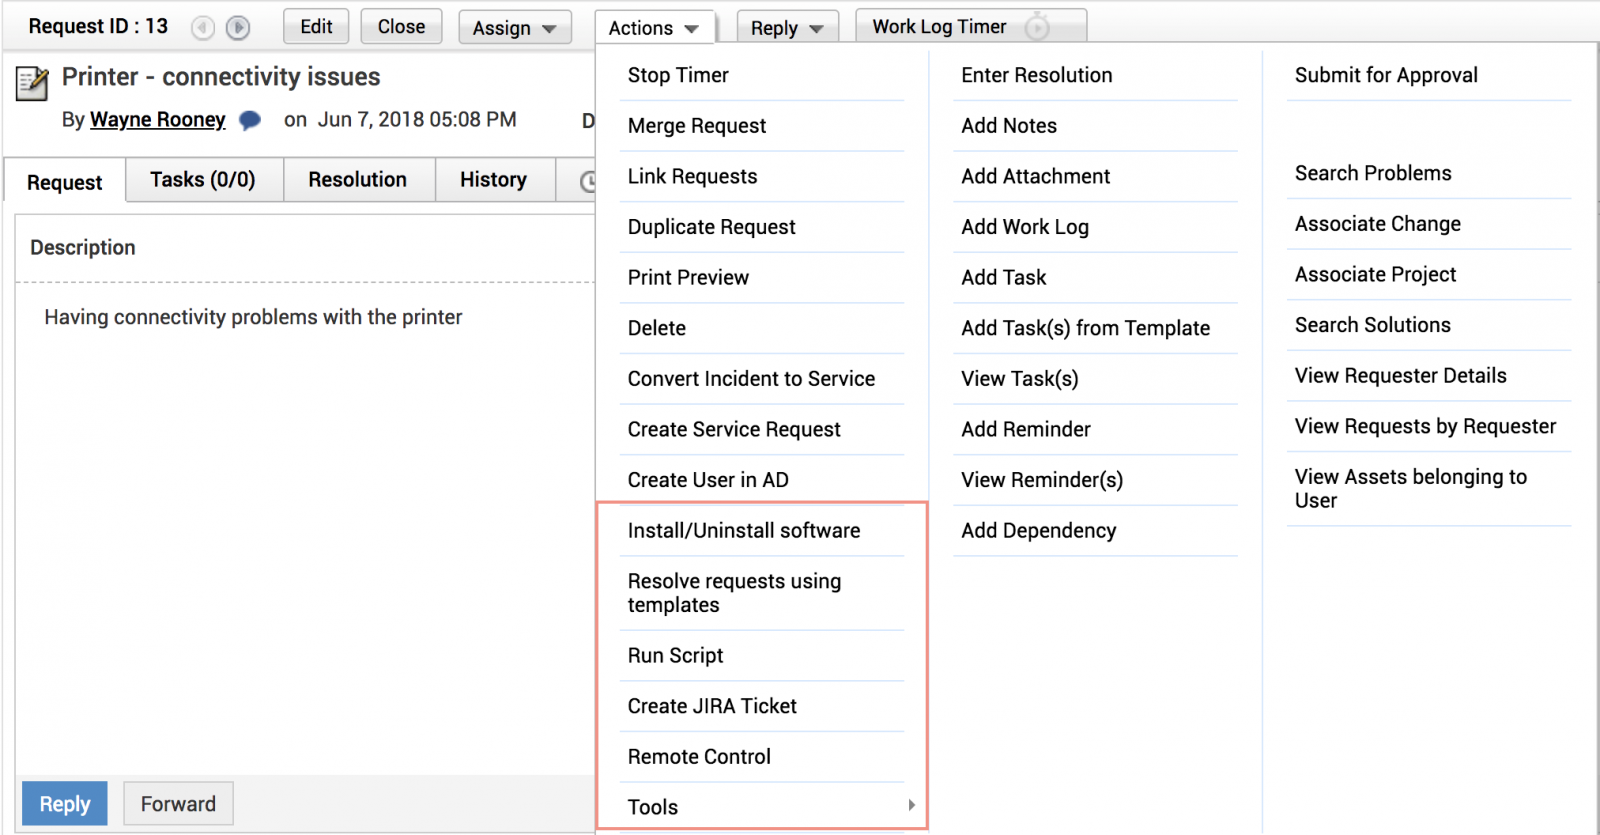The image size is (1600, 835).
Task: Switch to the Resolution tab
Action: [357, 180]
